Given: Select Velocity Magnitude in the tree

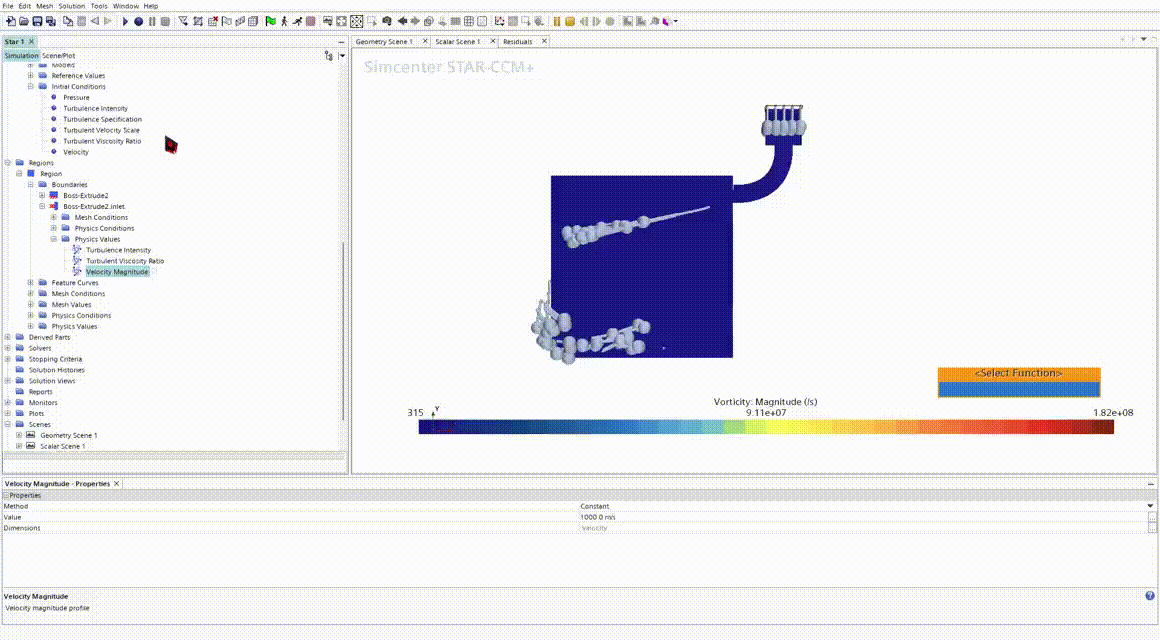Looking at the screenshot, I should pyautogui.click(x=117, y=272).
